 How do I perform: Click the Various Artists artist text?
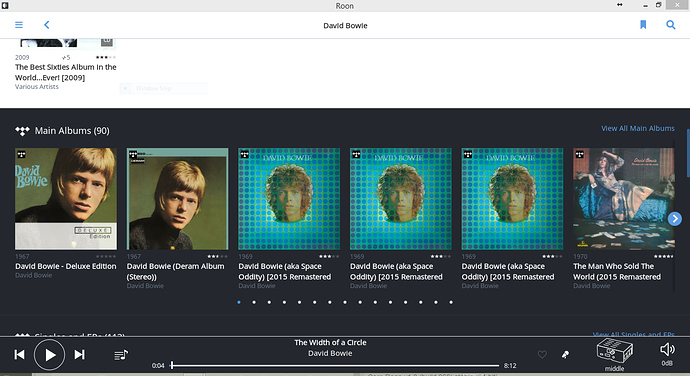pyautogui.click(x=37, y=87)
